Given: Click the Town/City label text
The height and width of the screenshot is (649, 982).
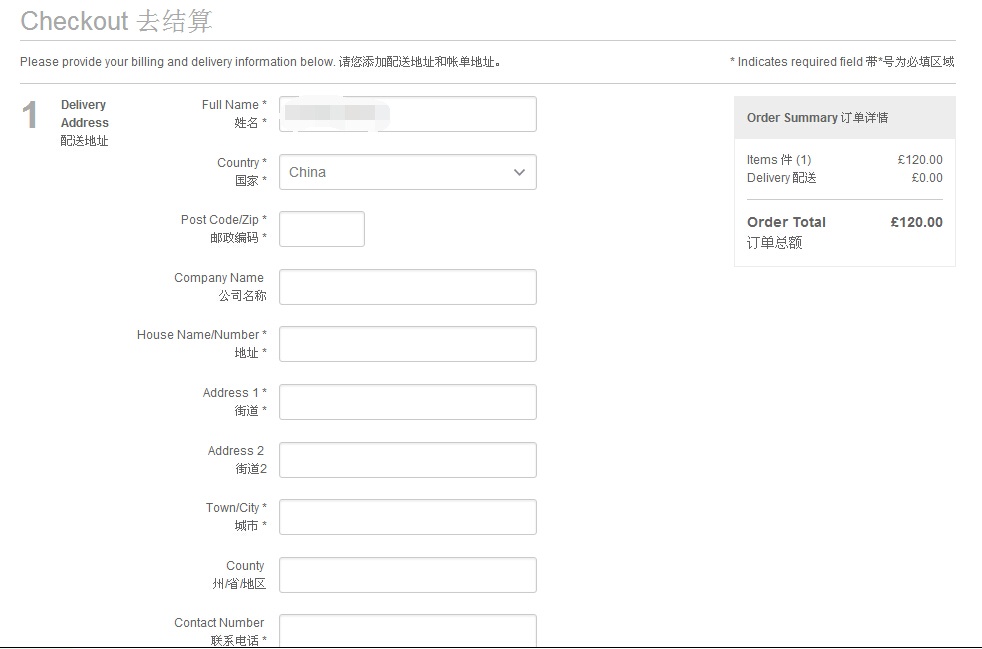Looking at the screenshot, I should (x=236, y=517).
